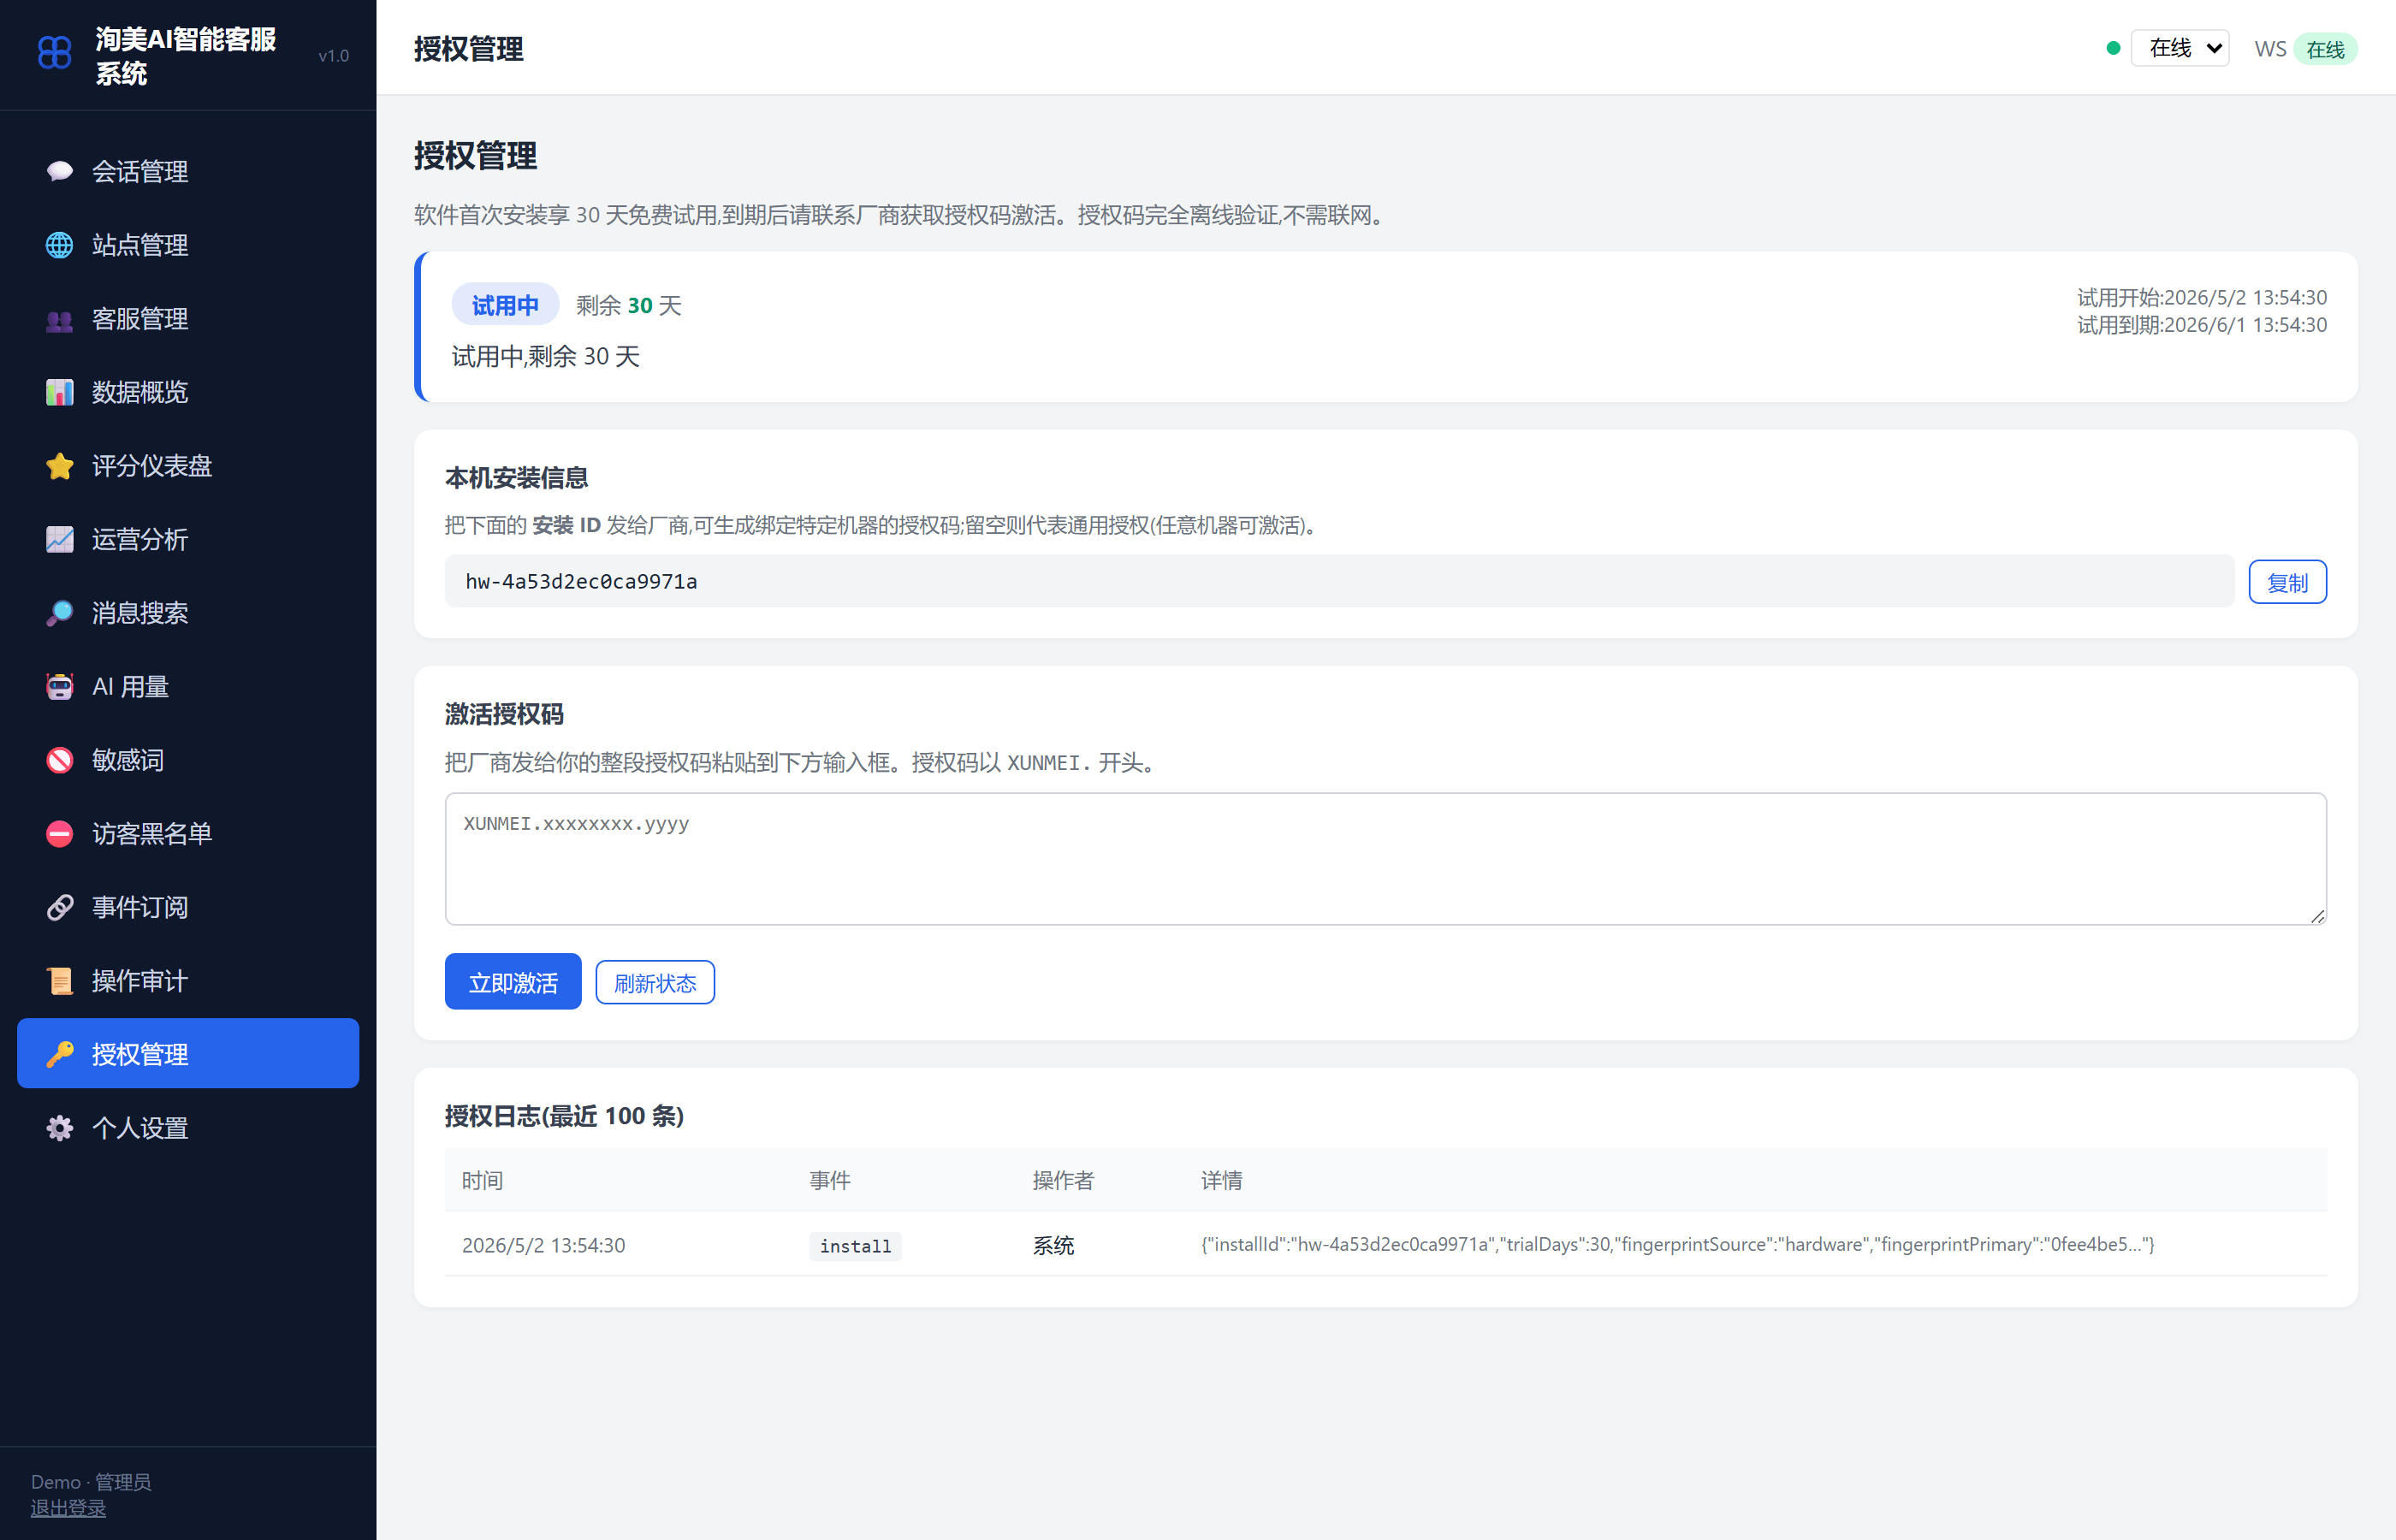Click the 时间 column header
2396x1540 pixels.
482,1181
